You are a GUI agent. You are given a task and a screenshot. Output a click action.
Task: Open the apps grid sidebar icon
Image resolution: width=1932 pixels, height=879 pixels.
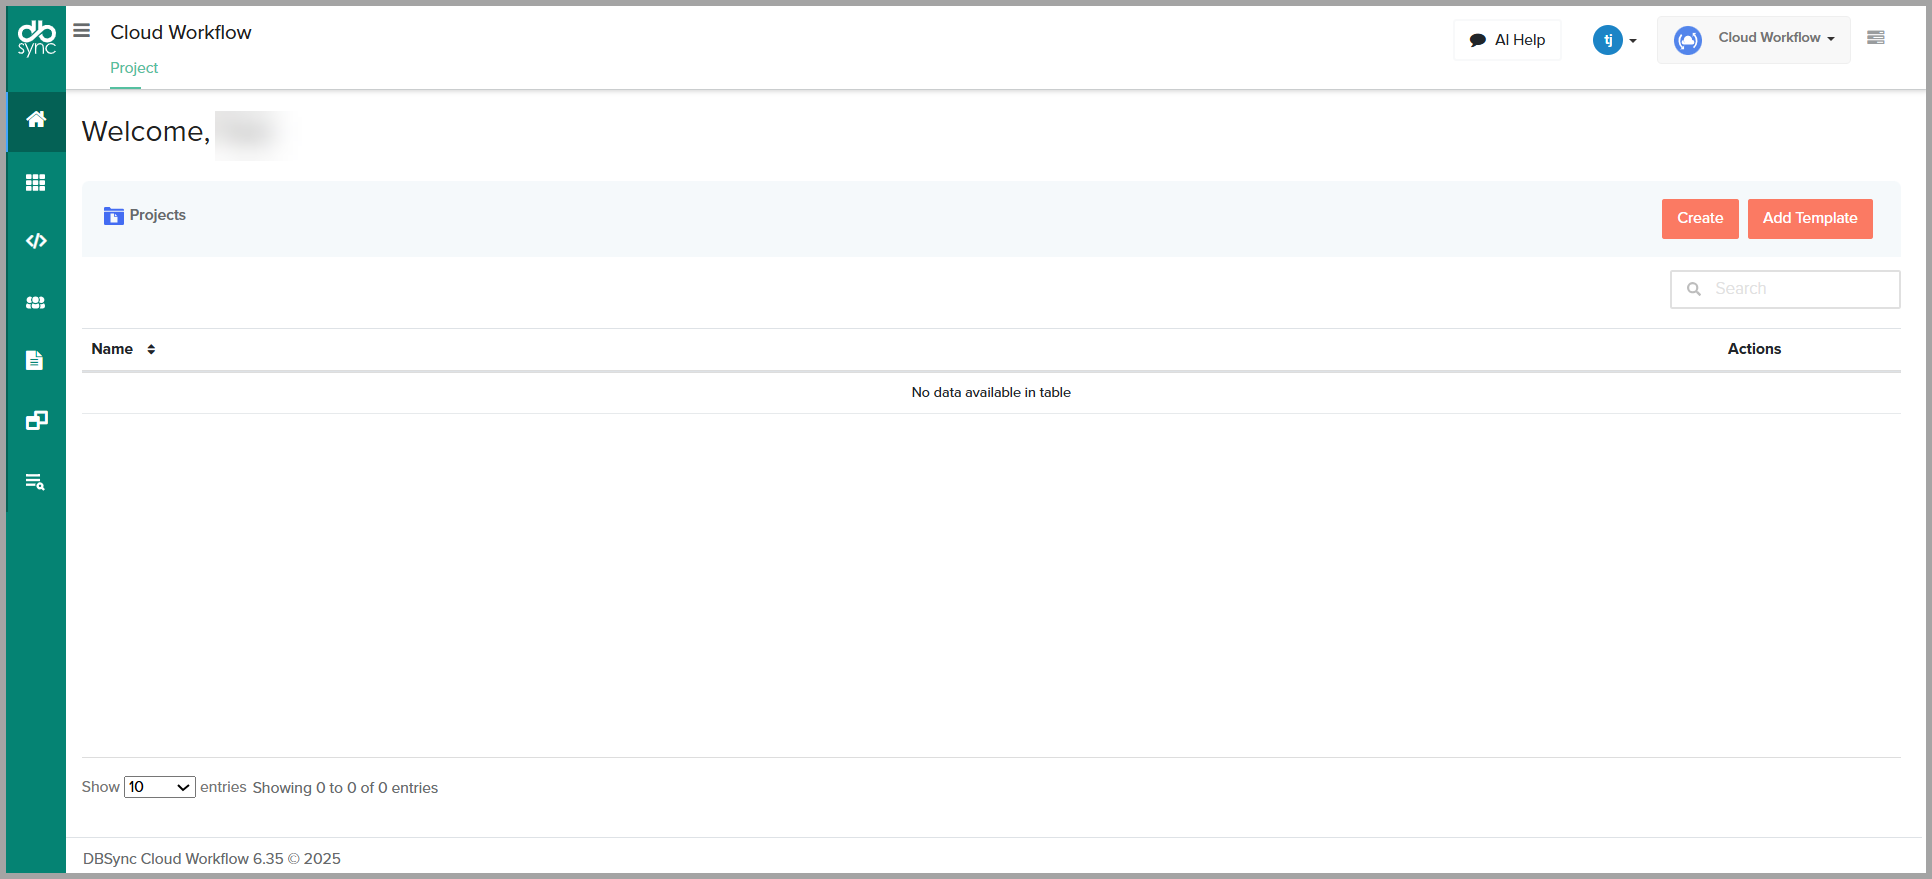[36, 183]
